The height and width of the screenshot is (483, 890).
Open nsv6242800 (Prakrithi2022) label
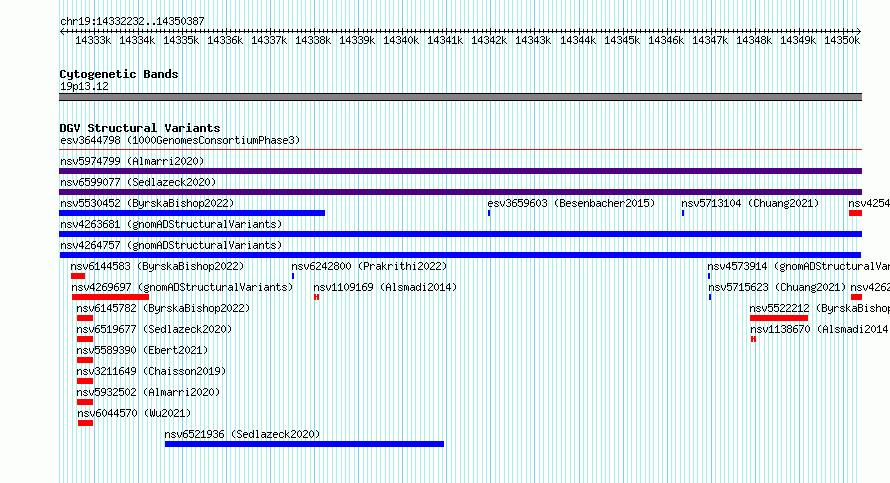[369, 266]
